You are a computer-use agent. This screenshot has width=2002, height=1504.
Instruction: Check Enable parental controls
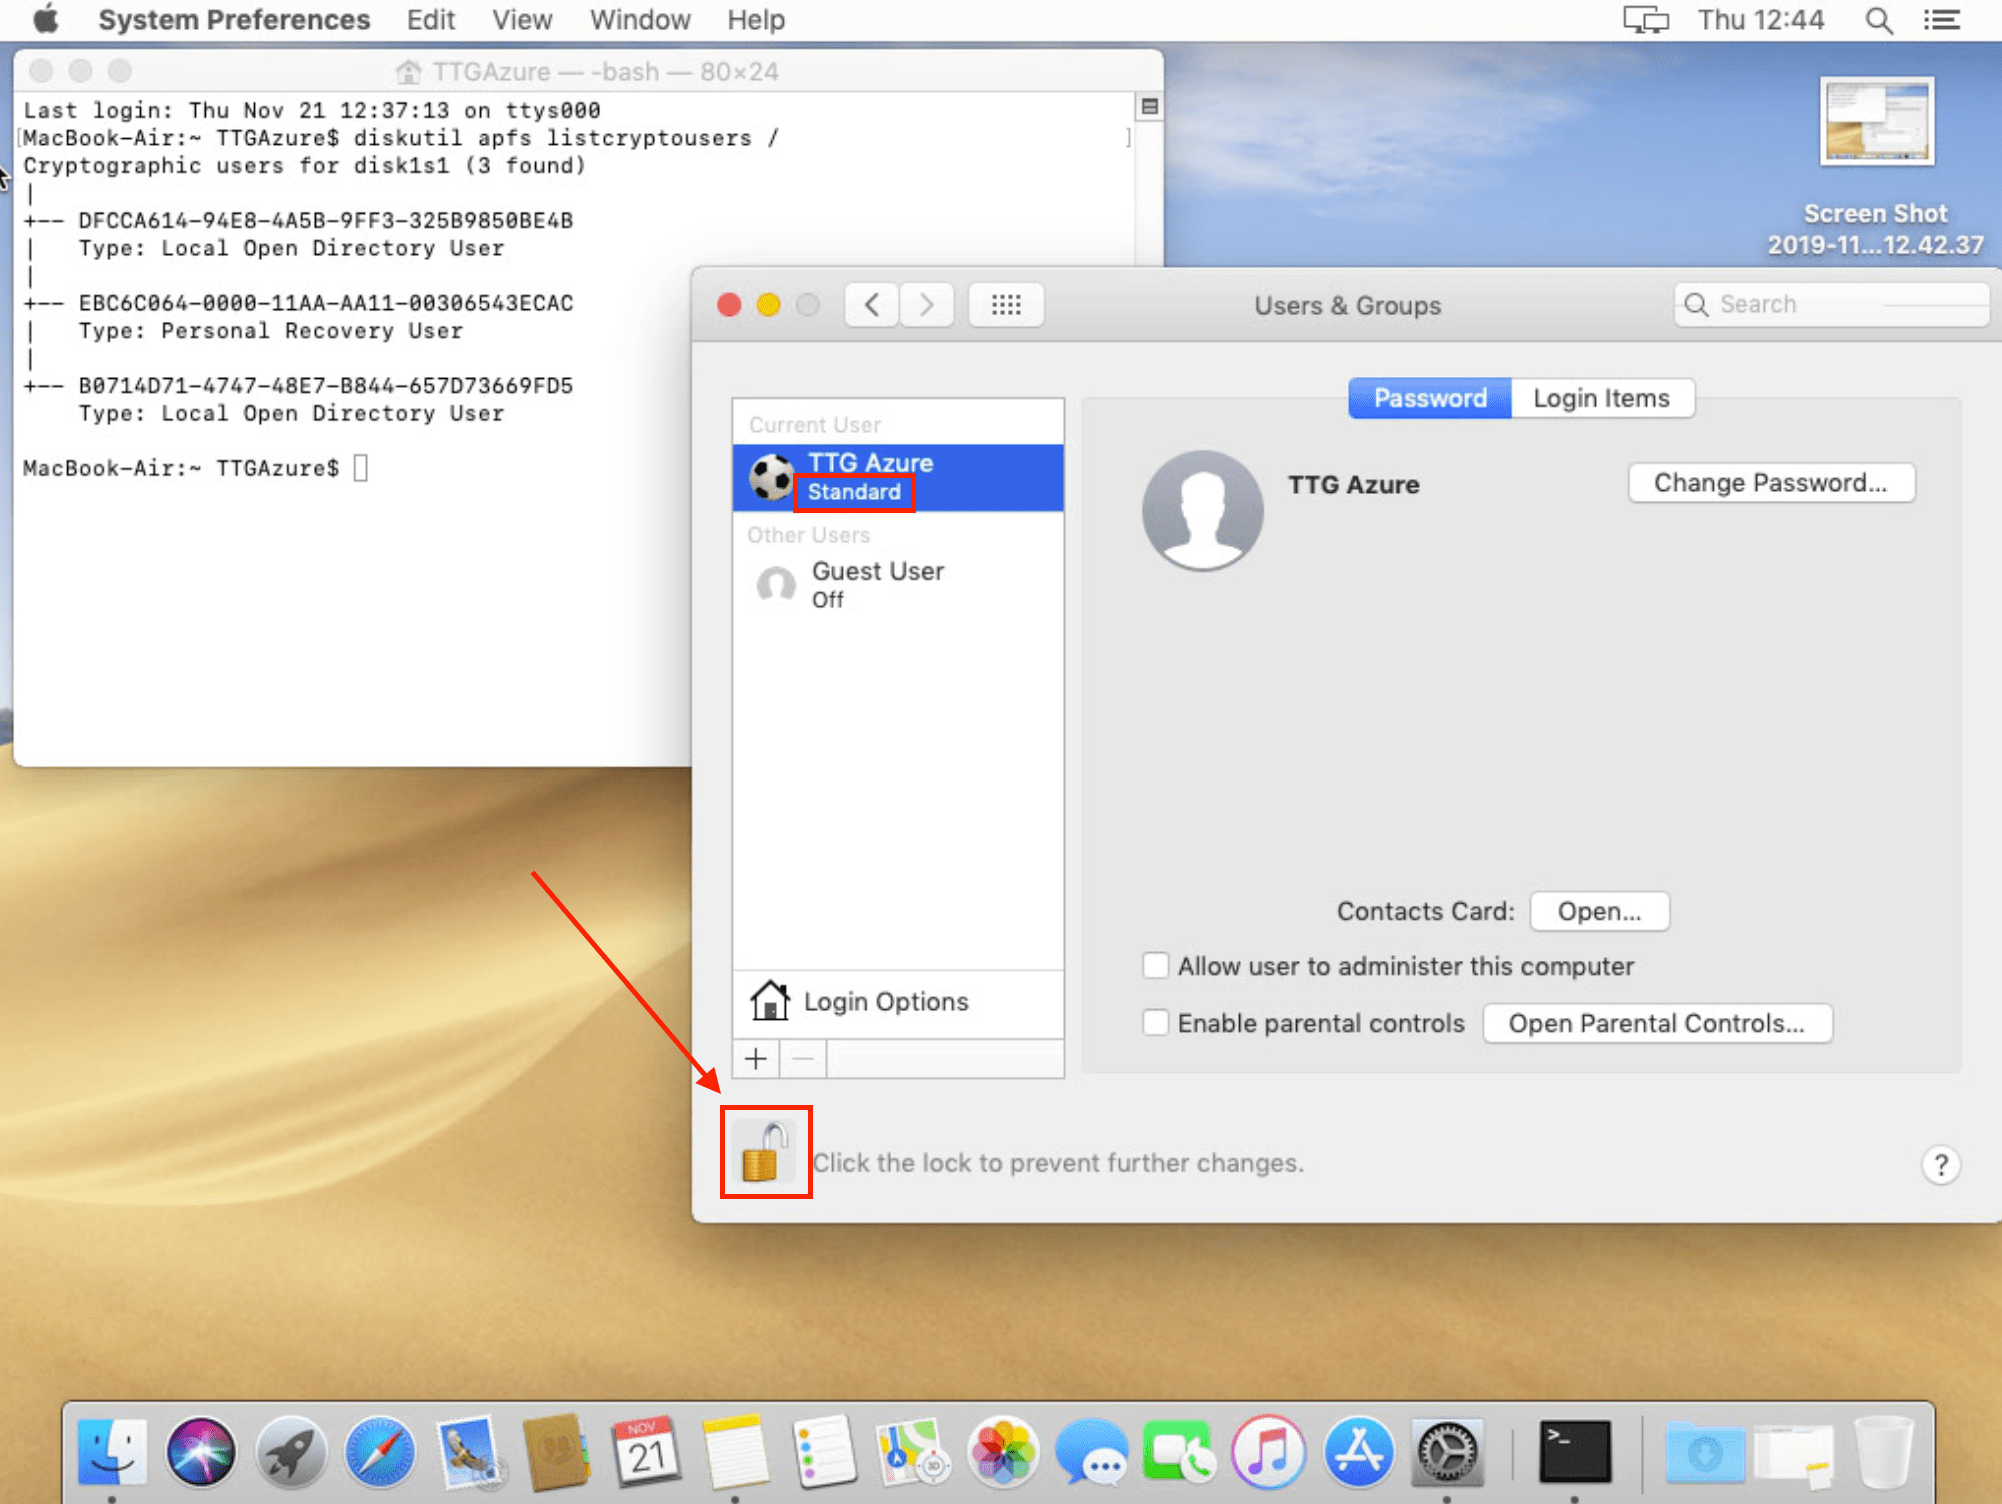point(1155,1023)
